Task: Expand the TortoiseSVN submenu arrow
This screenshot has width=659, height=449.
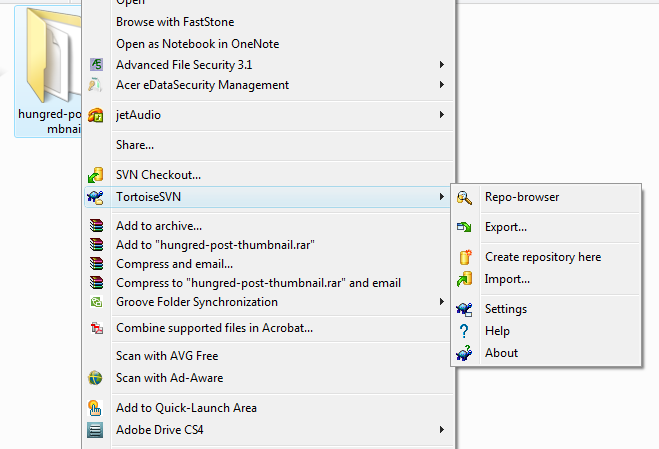Action: click(442, 196)
